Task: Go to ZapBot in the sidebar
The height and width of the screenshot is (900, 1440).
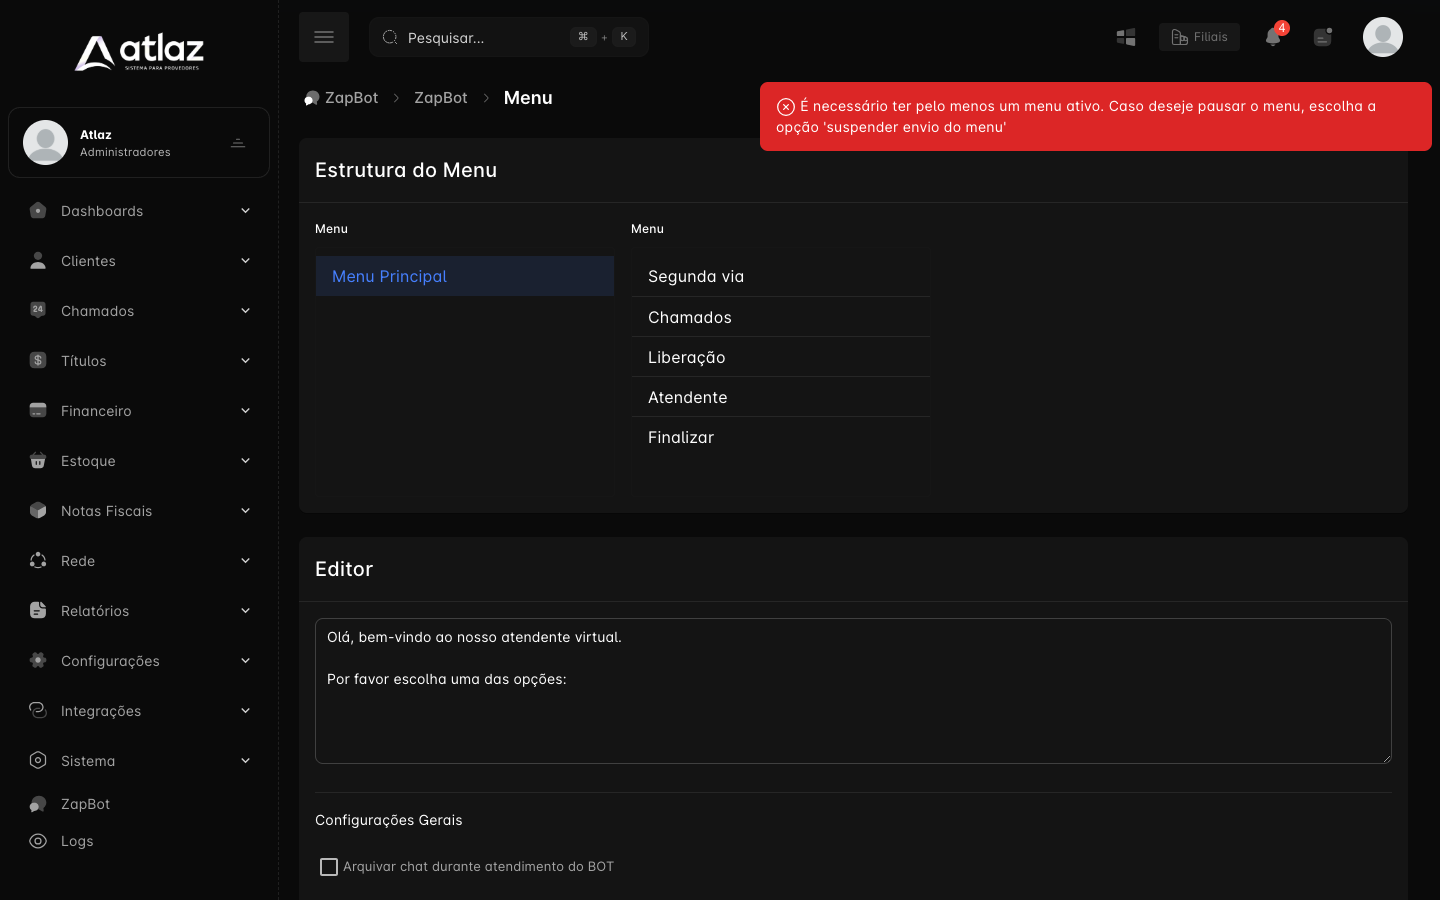Action: pos(85,804)
